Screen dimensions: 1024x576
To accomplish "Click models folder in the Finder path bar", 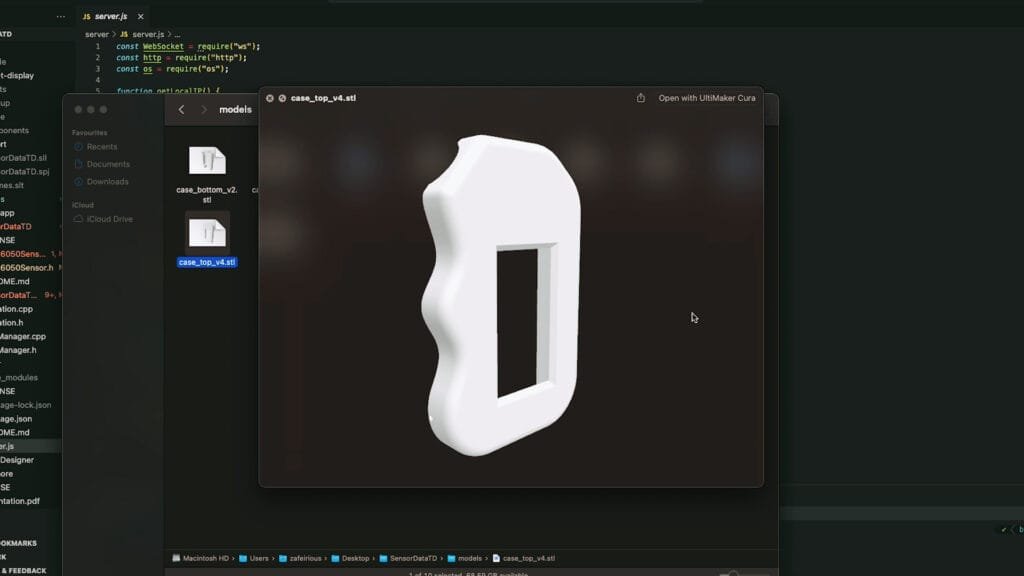I will pos(465,558).
